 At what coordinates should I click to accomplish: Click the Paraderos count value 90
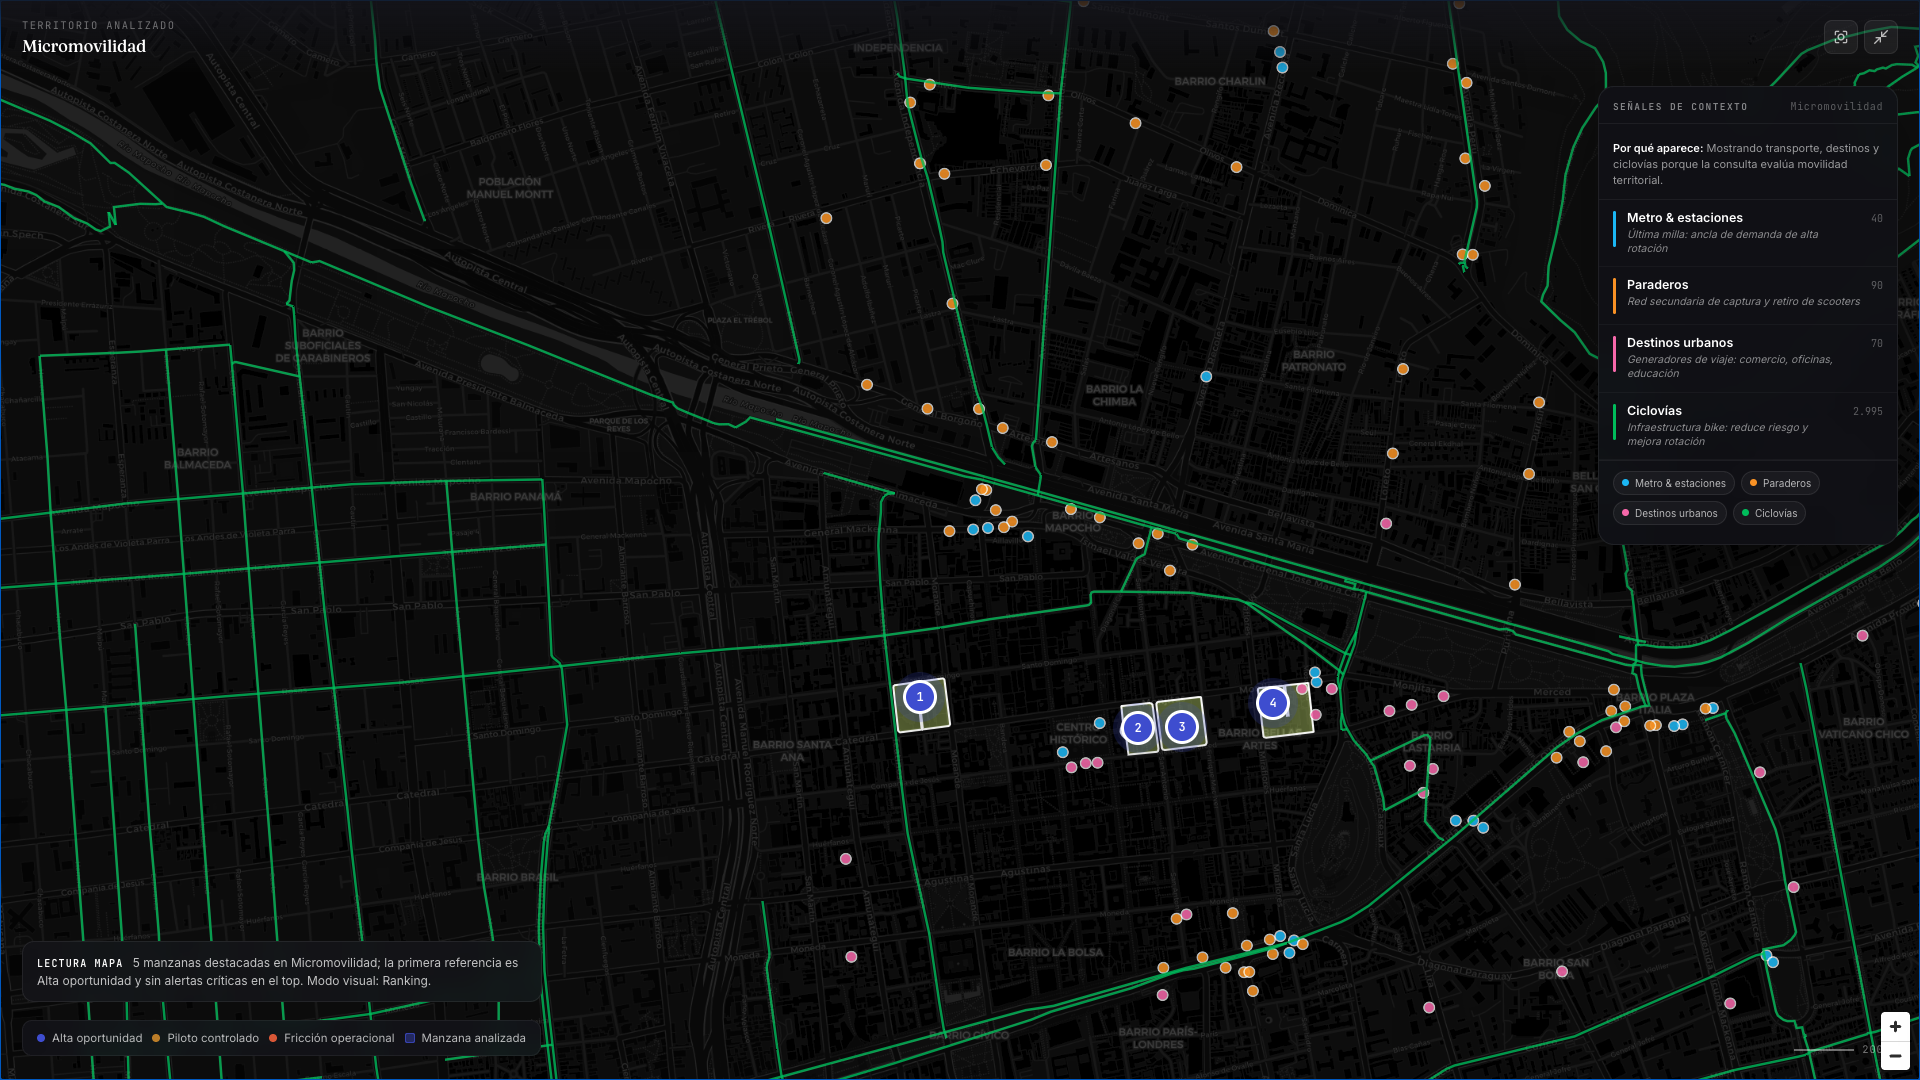click(1876, 285)
